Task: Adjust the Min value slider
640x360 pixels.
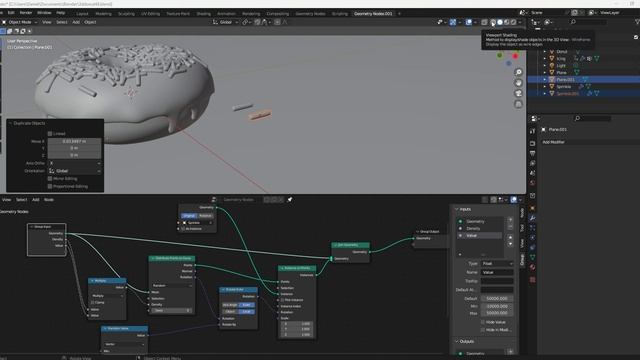Action: [x=497, y=306]
